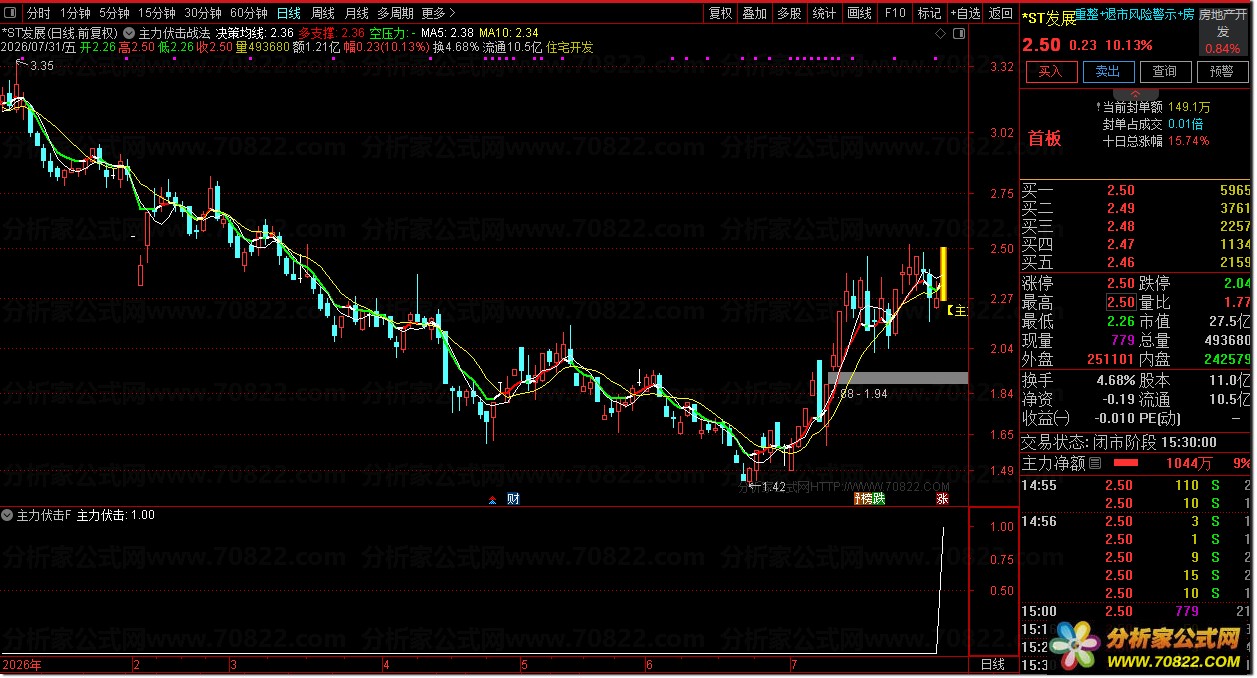Click the 叠加 overlay button
Viewport: 1257px width, 678px height.
point(755,13)
